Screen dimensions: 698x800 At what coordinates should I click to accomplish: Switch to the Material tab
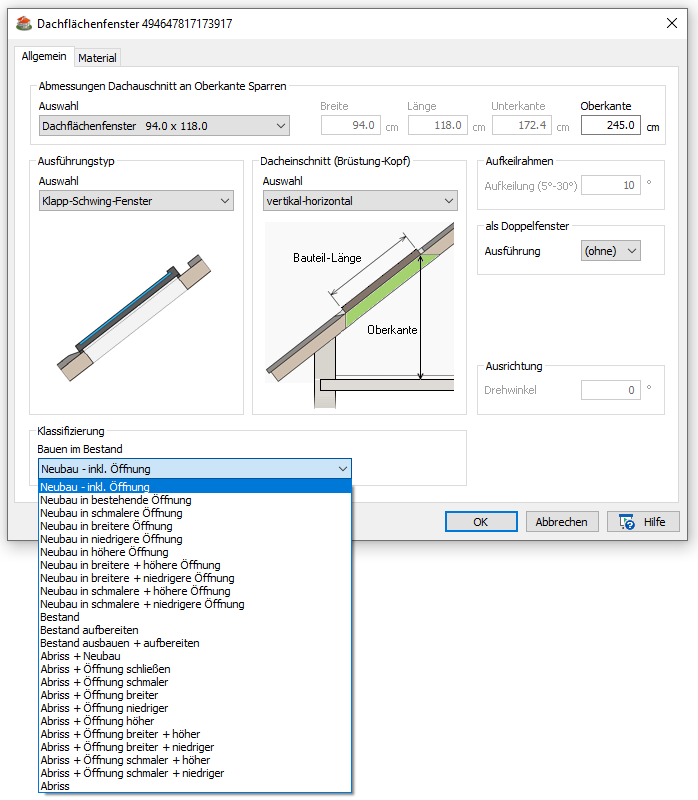tap(98, 58)
